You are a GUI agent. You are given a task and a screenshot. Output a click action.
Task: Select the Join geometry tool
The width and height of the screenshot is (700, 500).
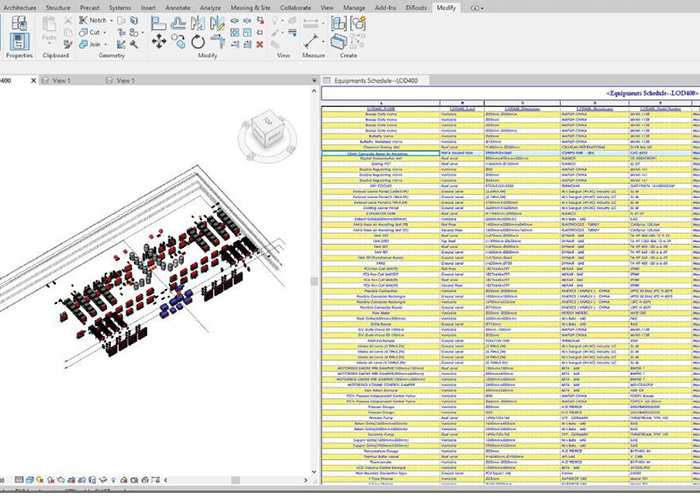[90, 44]
